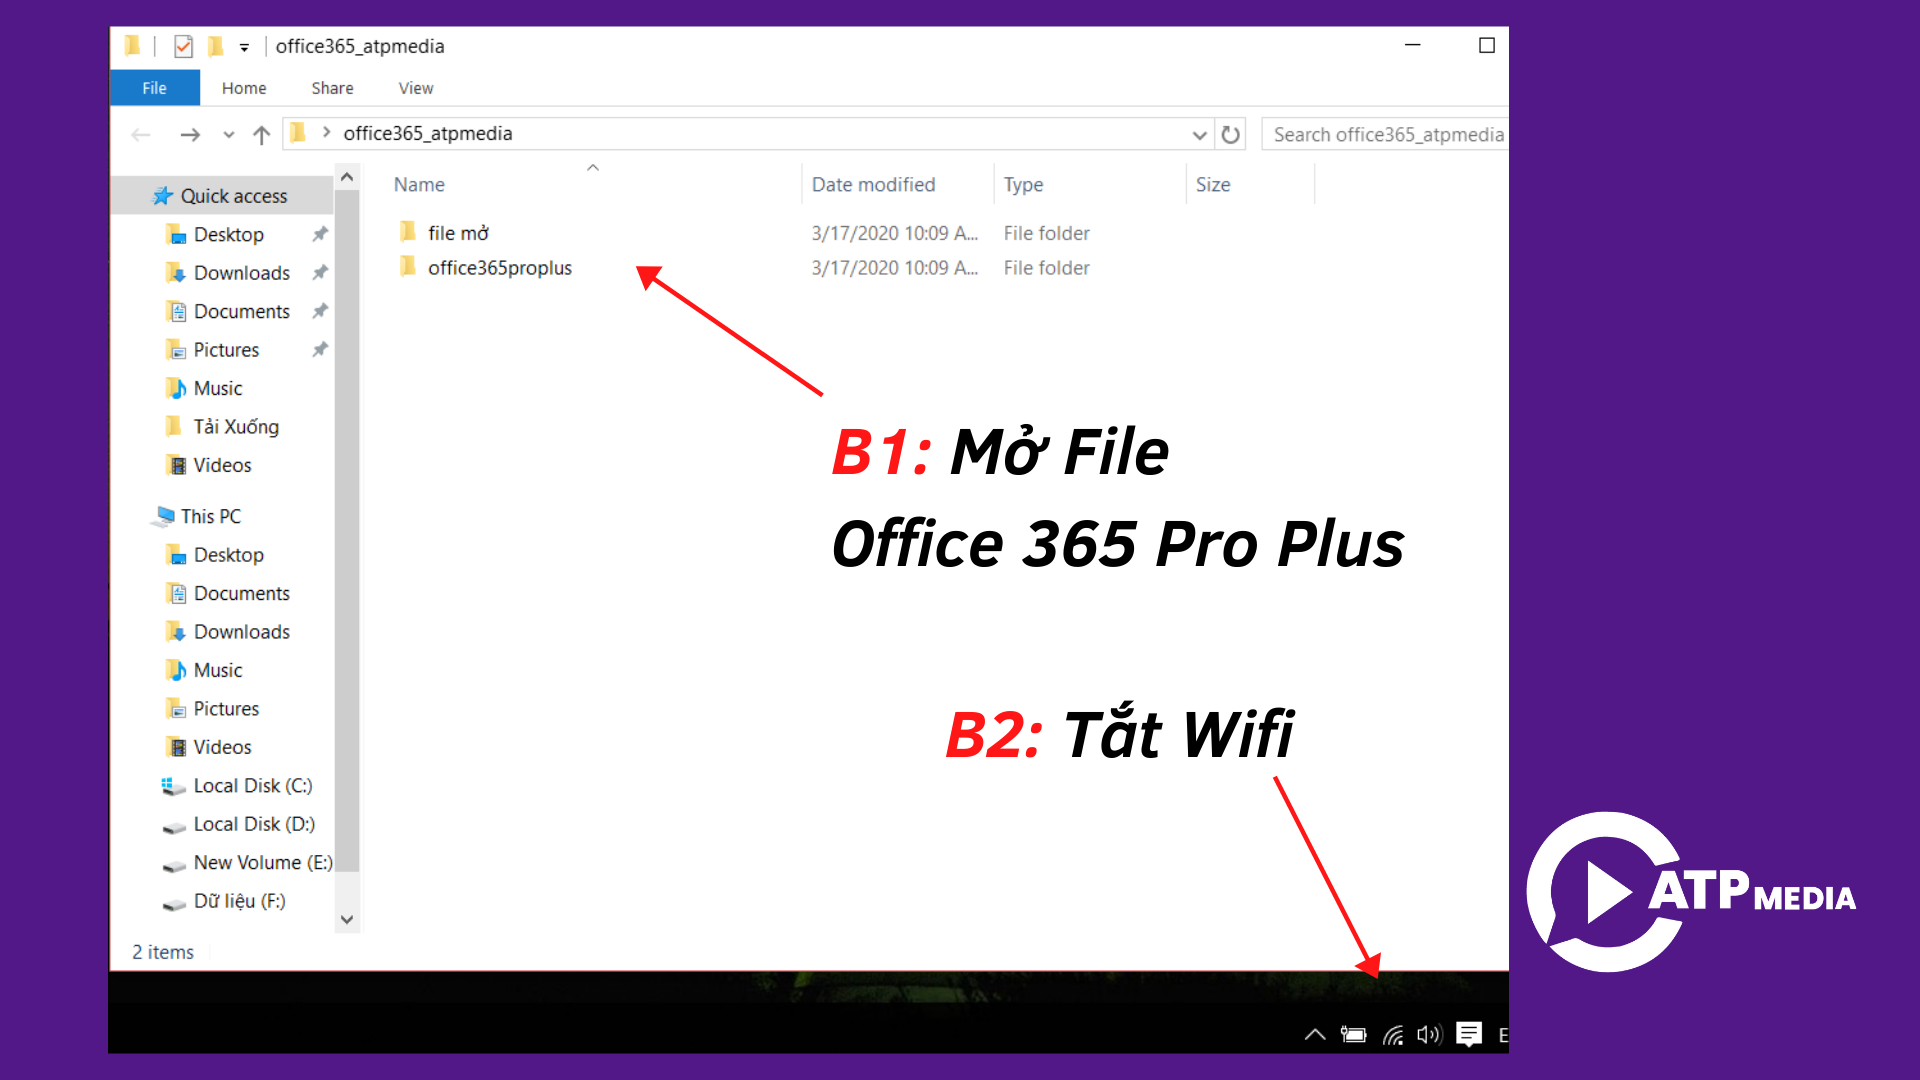Show hidden system tray icons
Image resolution: width=1920 pixels, height=1080 pixels.
(x=1315, y=1035)
